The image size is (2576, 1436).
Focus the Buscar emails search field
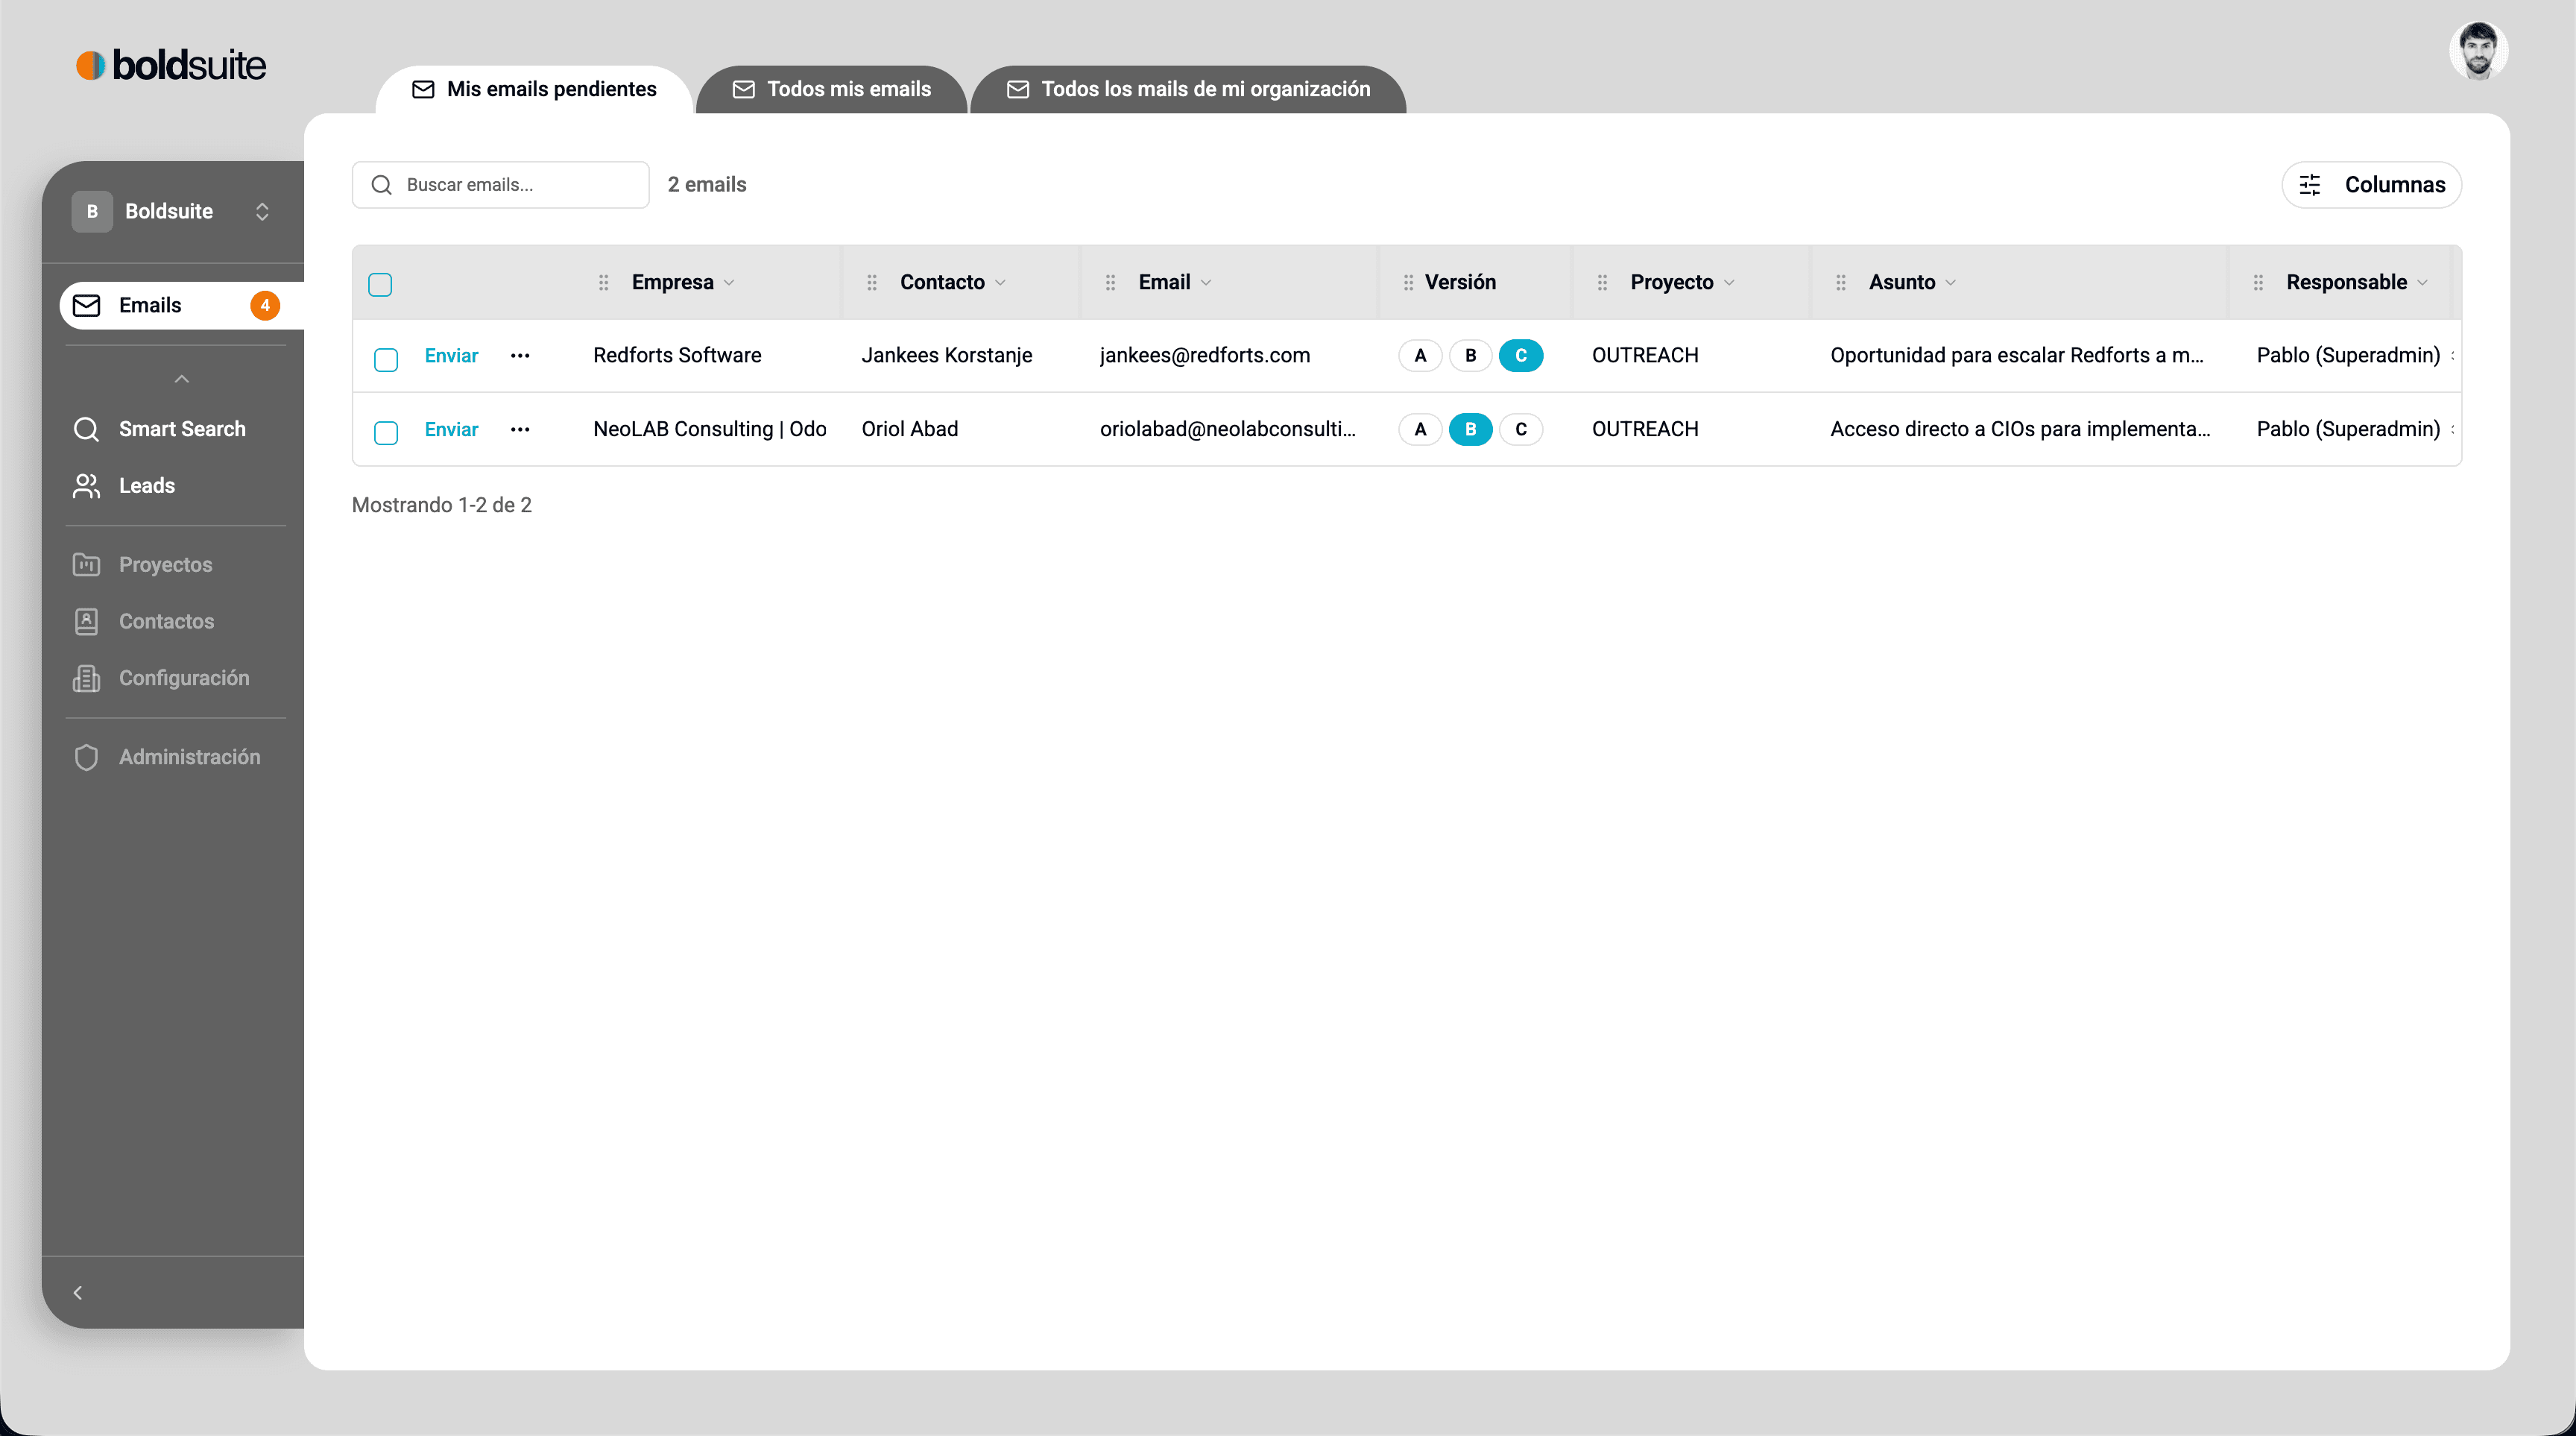[501, 185]
